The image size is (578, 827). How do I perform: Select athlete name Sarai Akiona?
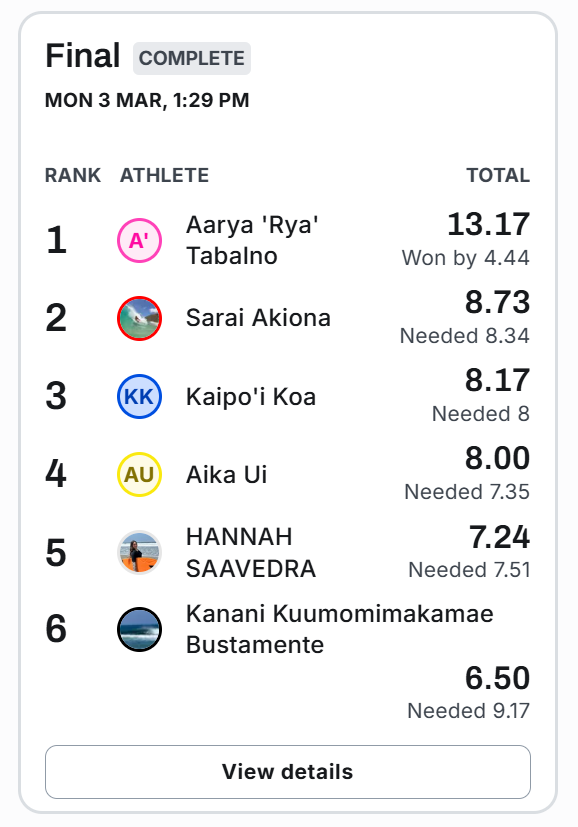point(258,318)
